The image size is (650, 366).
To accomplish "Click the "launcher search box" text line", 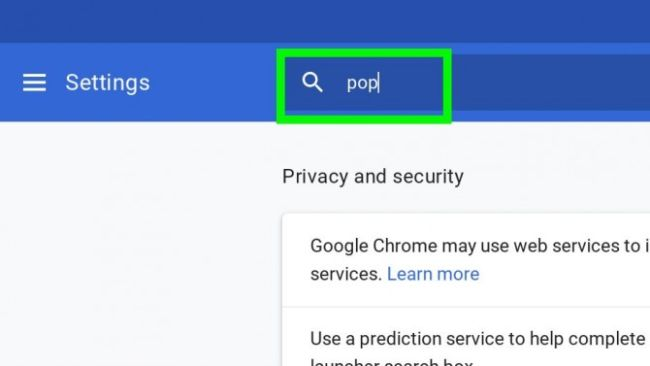I will (392, 362).
